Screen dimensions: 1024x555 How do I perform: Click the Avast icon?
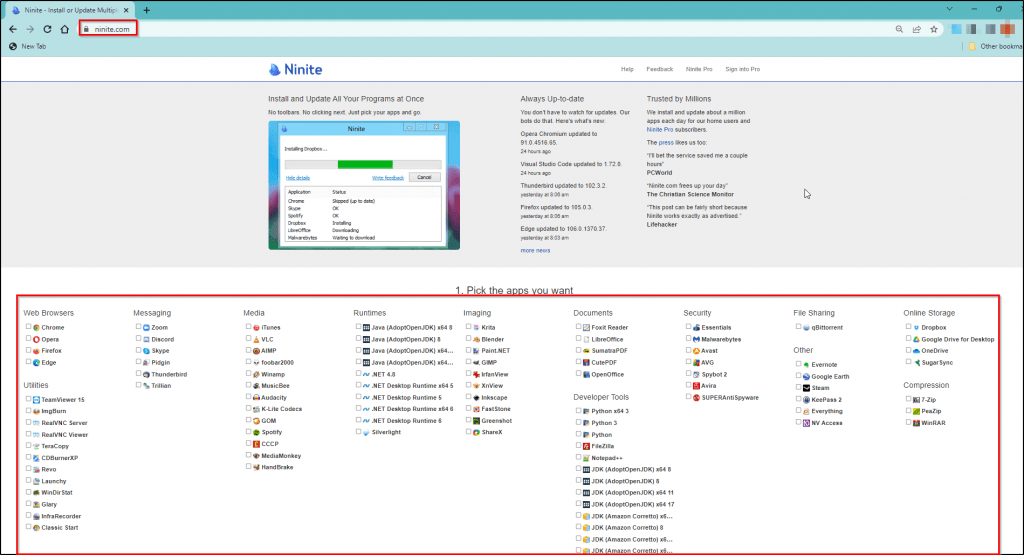click(x=696, y=351)
